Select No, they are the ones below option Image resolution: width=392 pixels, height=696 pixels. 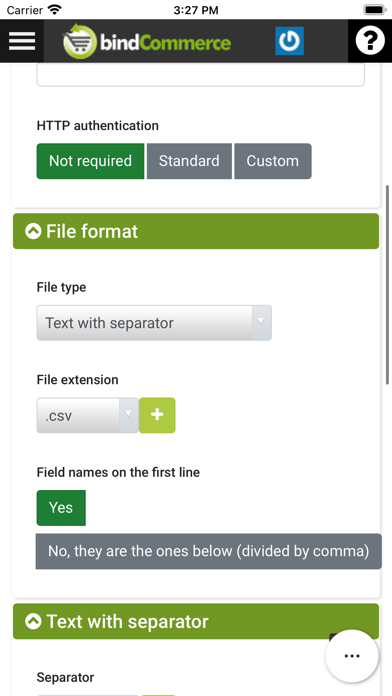pyautogui.click(x=209, y=551)
